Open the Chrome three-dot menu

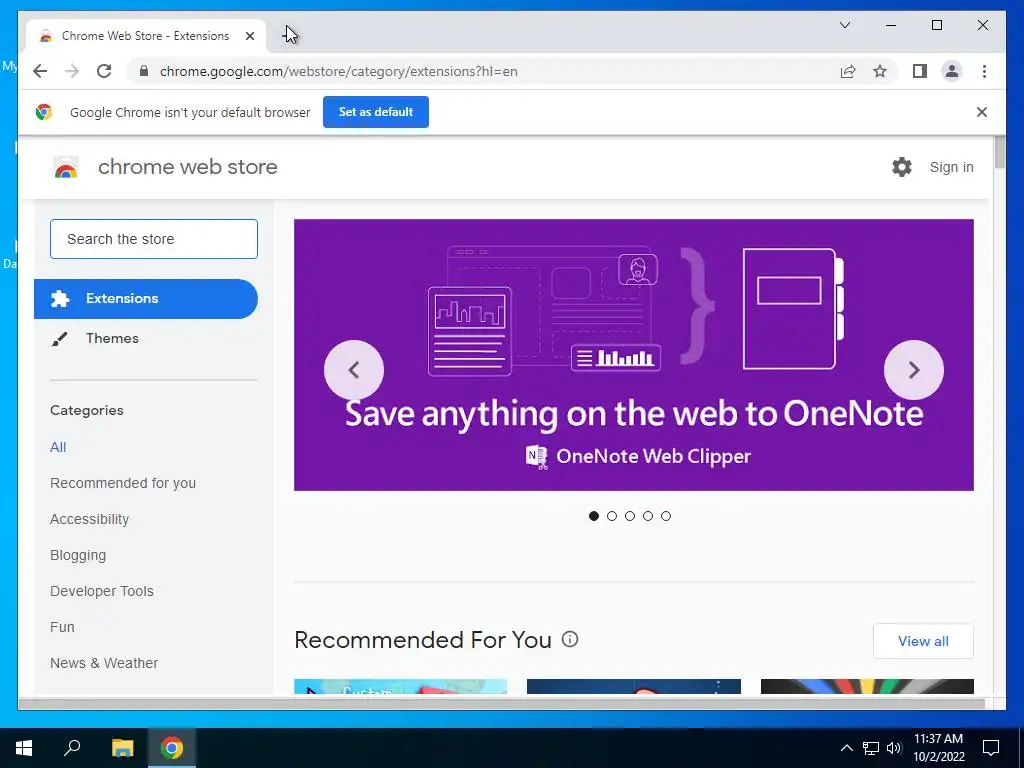point(984,71)
